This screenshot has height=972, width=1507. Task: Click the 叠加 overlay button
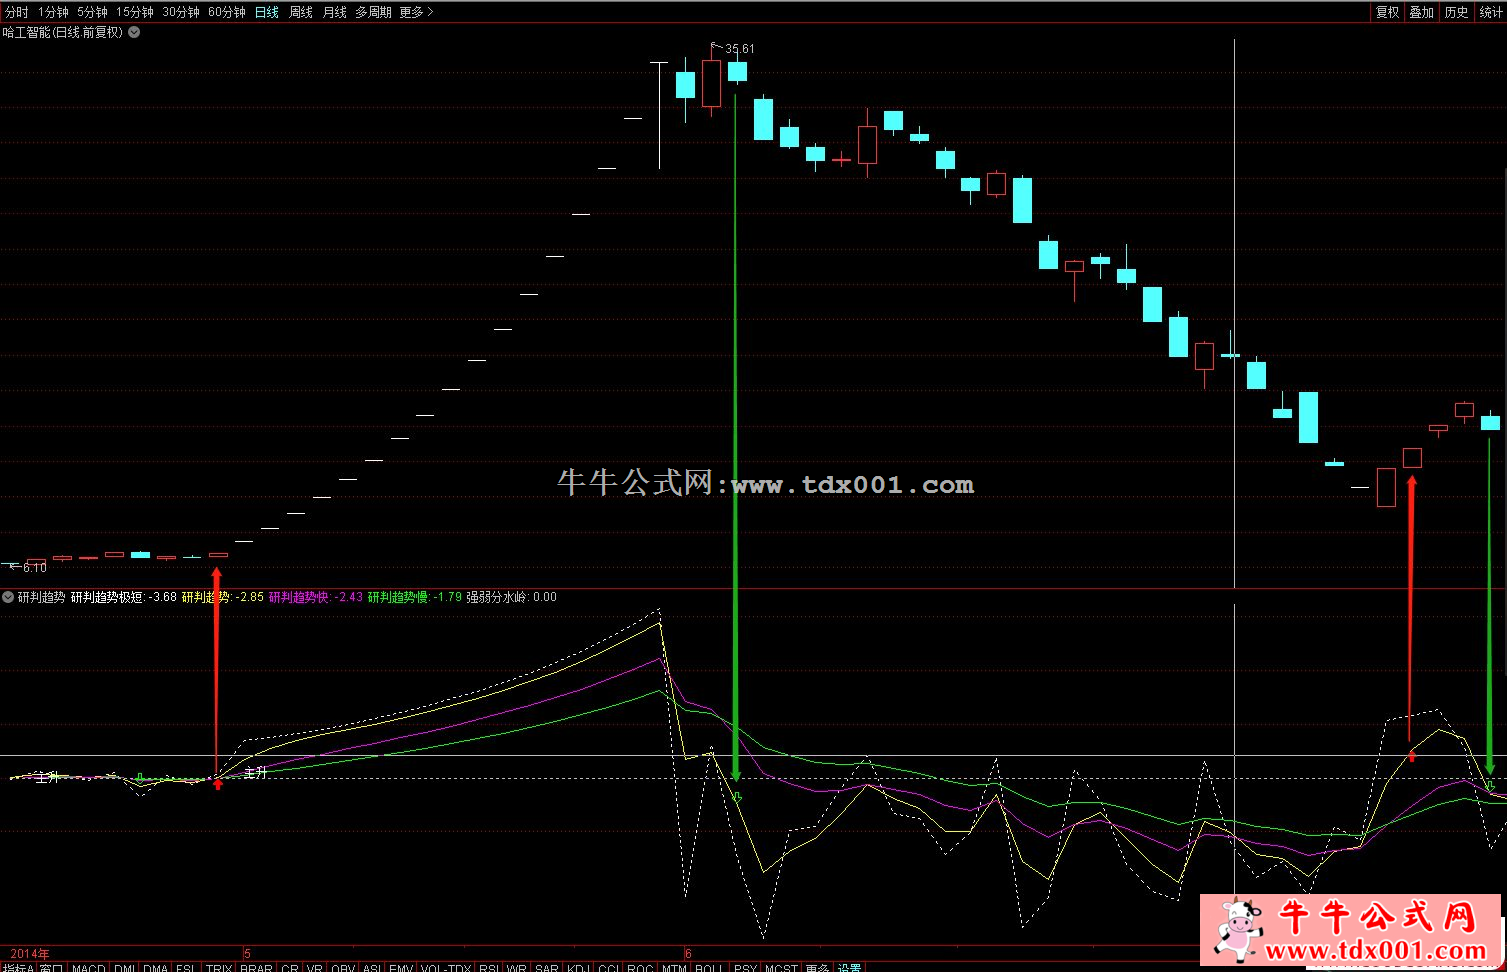pos(1421,12)
